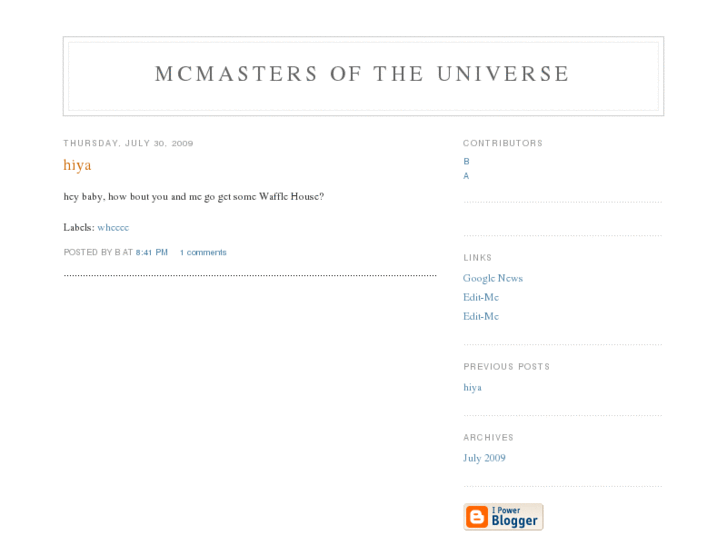
Task: Click the Previous Posts sidebar heading
Action: click(506, 367)
